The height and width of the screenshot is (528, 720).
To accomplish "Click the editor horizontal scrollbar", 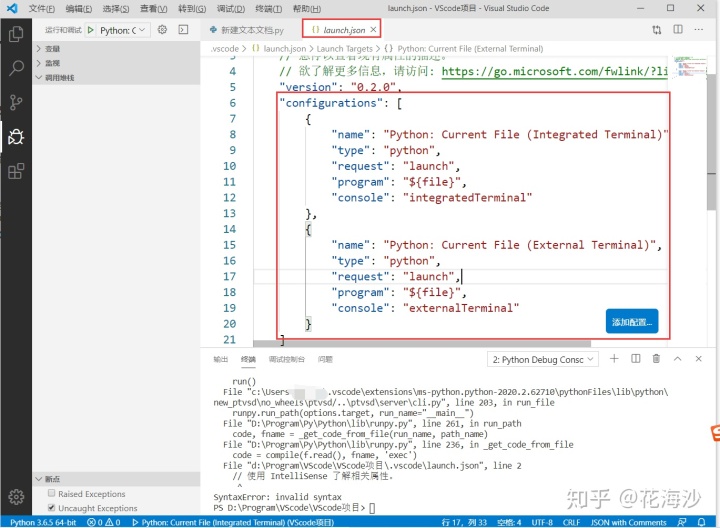I will [422, 343].
